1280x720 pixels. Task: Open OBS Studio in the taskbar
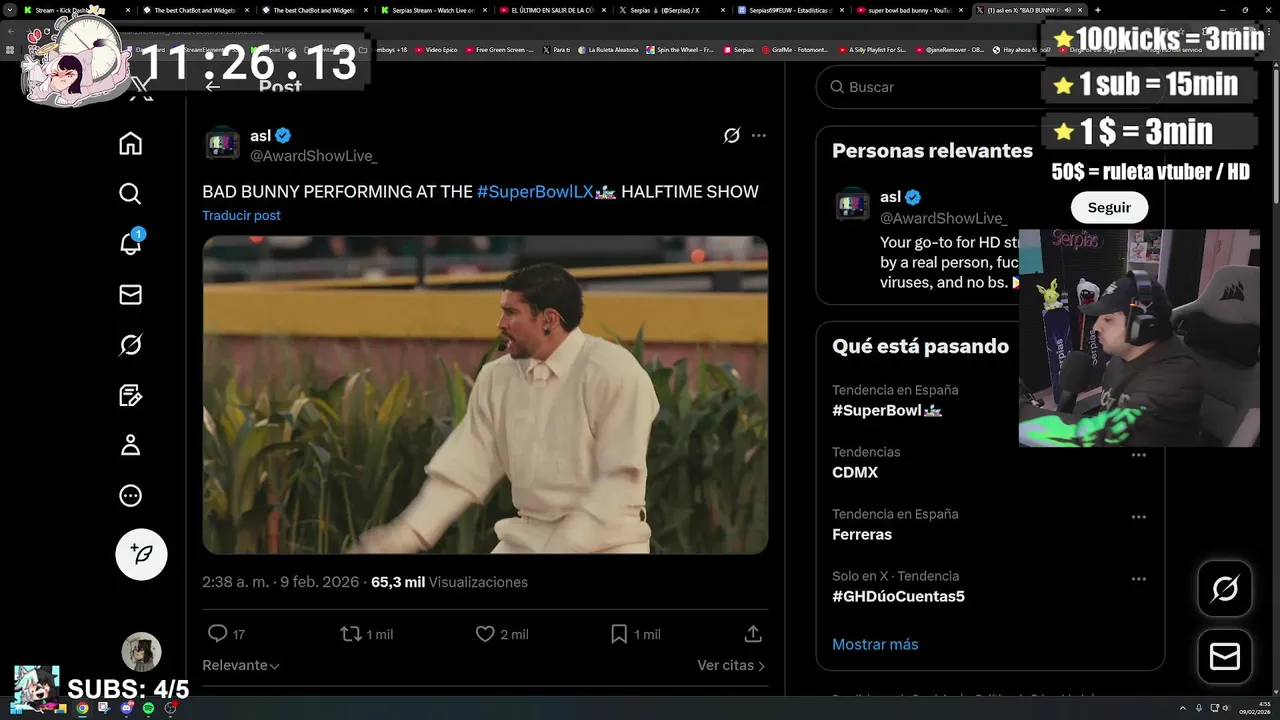pyautogui.click(x=170, y=708)
